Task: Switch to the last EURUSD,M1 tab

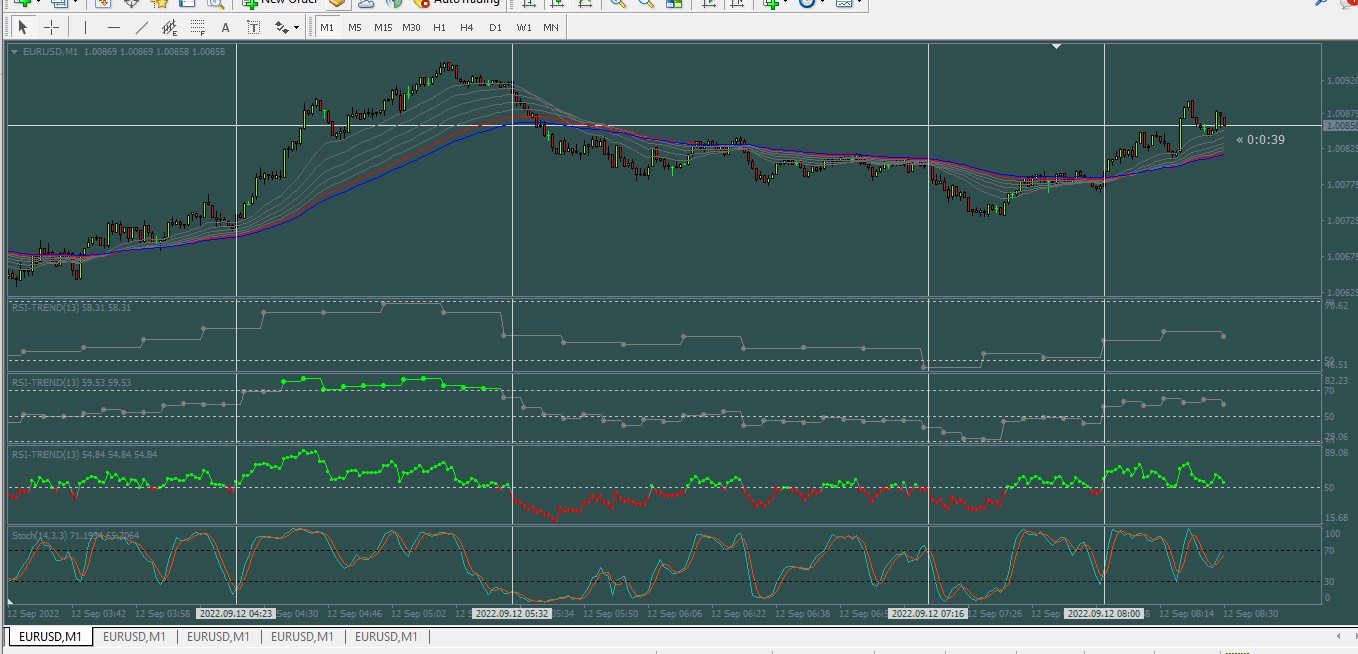Action: (386, 636)
